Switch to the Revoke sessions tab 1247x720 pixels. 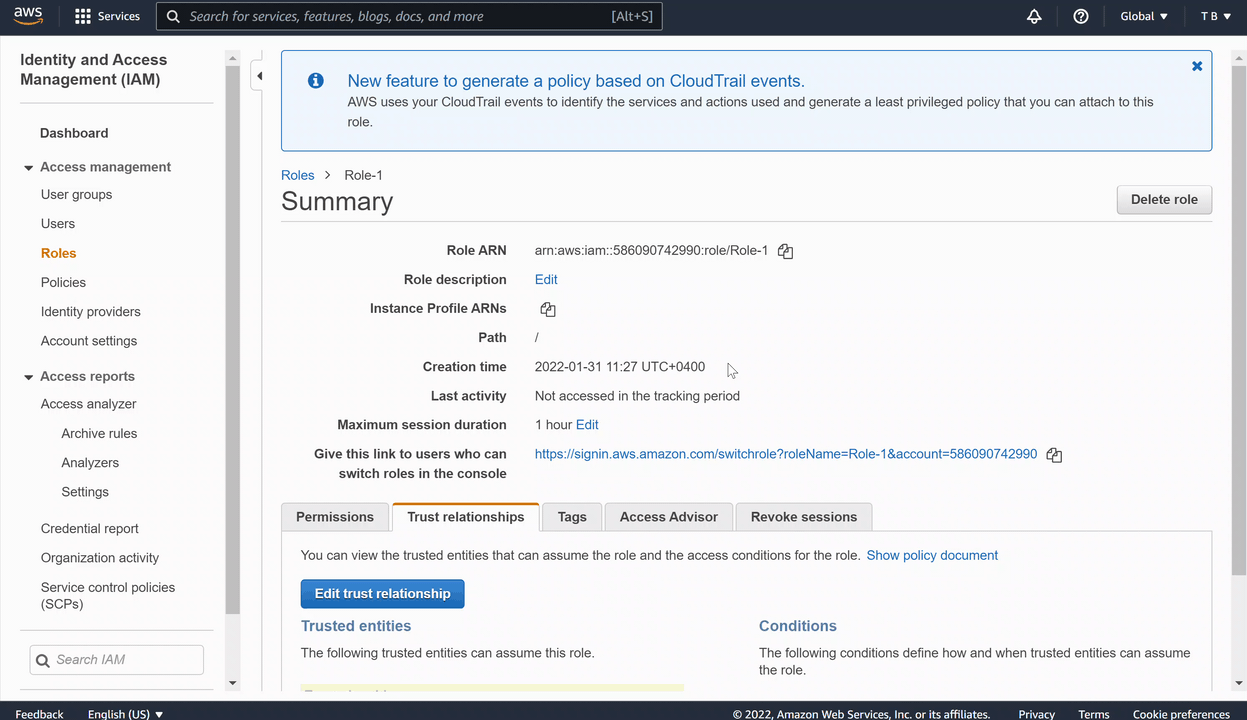pos(804,517)
